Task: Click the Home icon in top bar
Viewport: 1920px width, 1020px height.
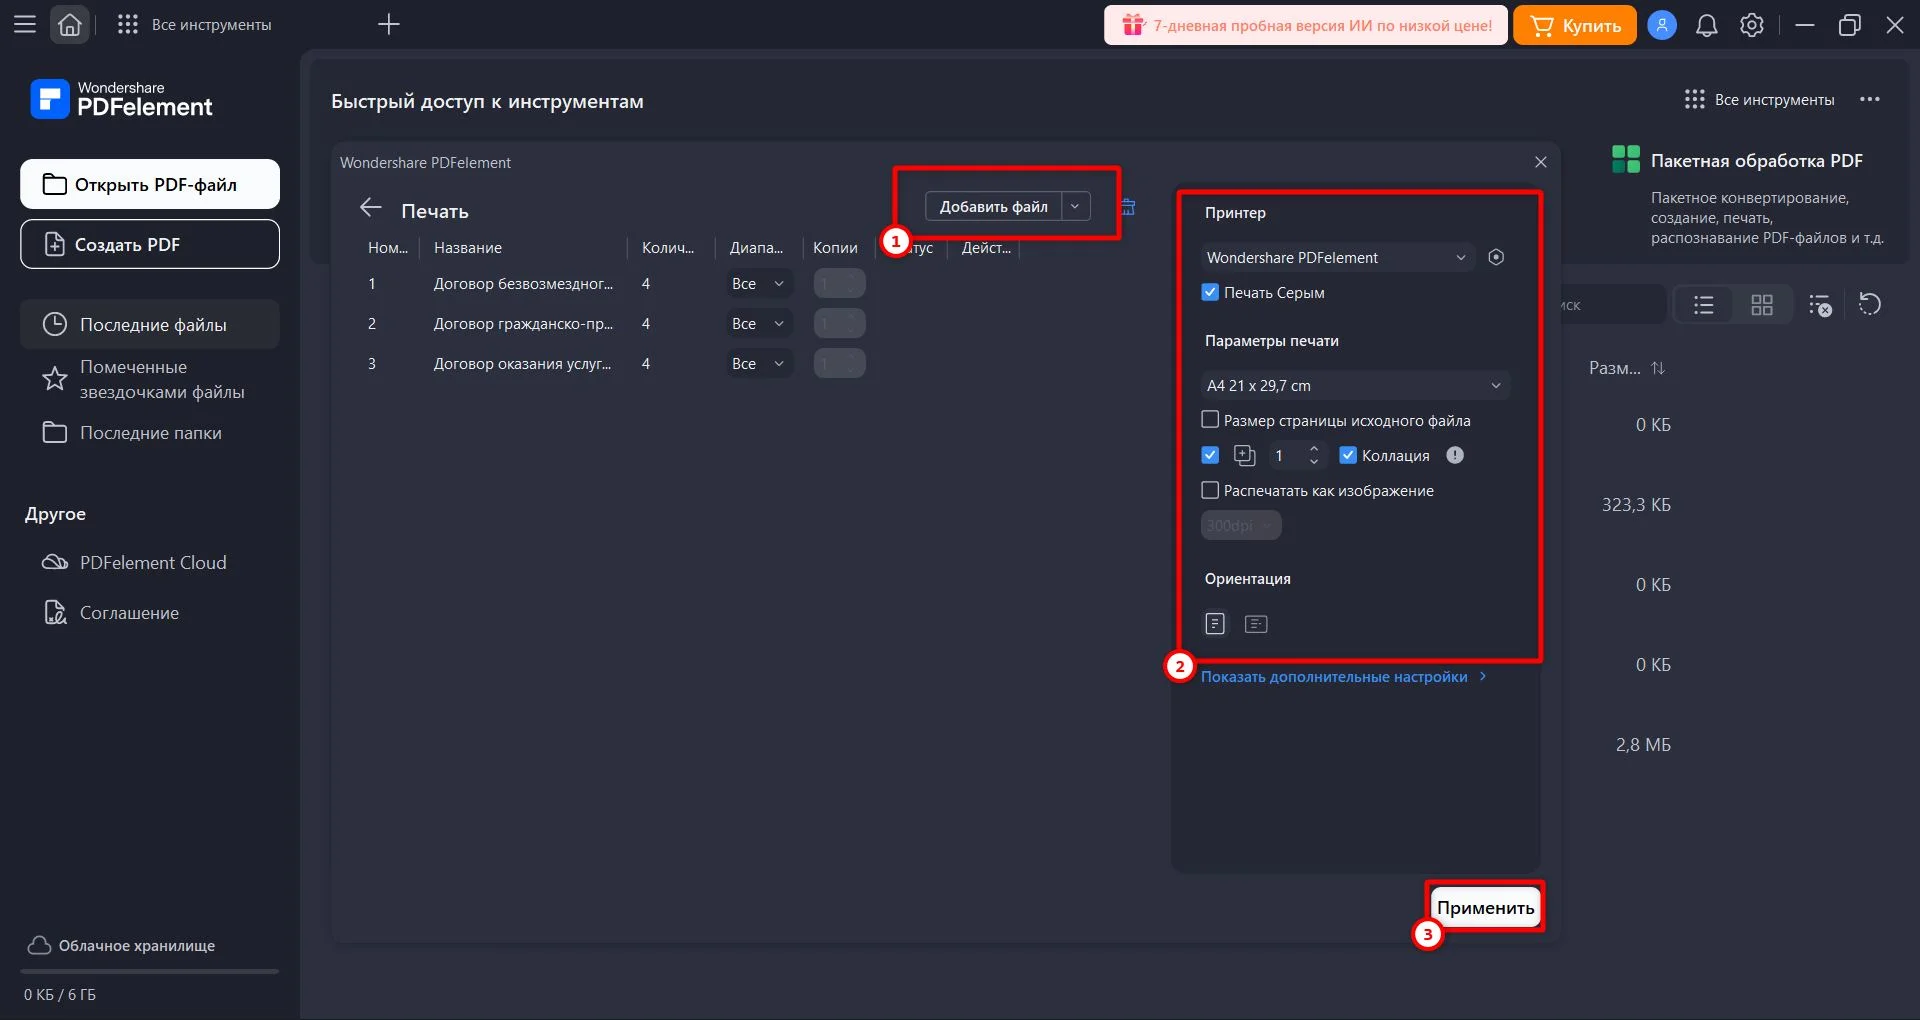Action: point(69,25)
